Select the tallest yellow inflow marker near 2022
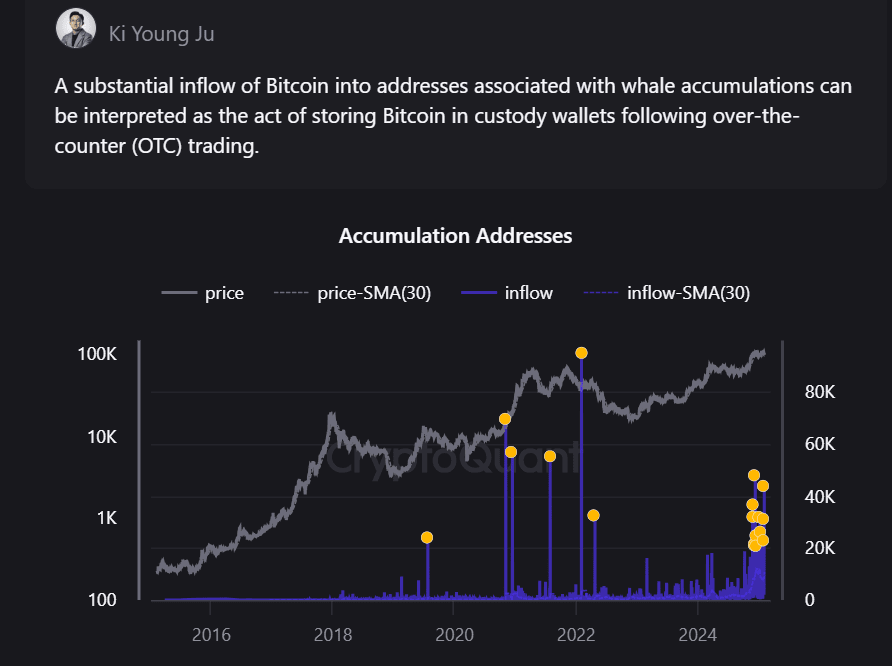892x666 pixels. pyautogui.click(x=581, y=353)
